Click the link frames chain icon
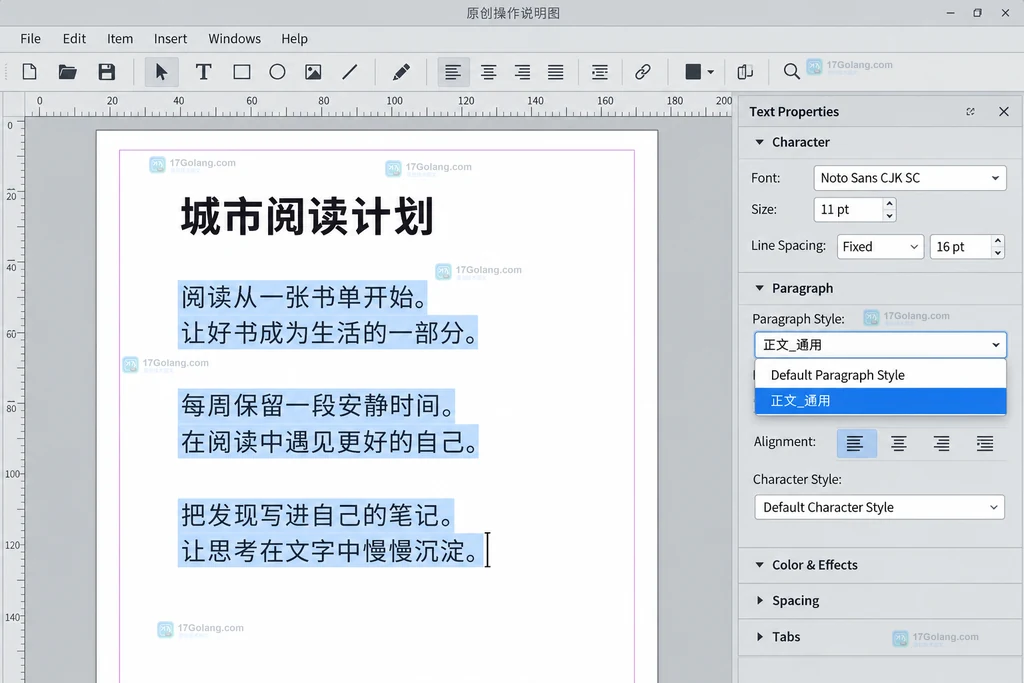 coord(643,72)
